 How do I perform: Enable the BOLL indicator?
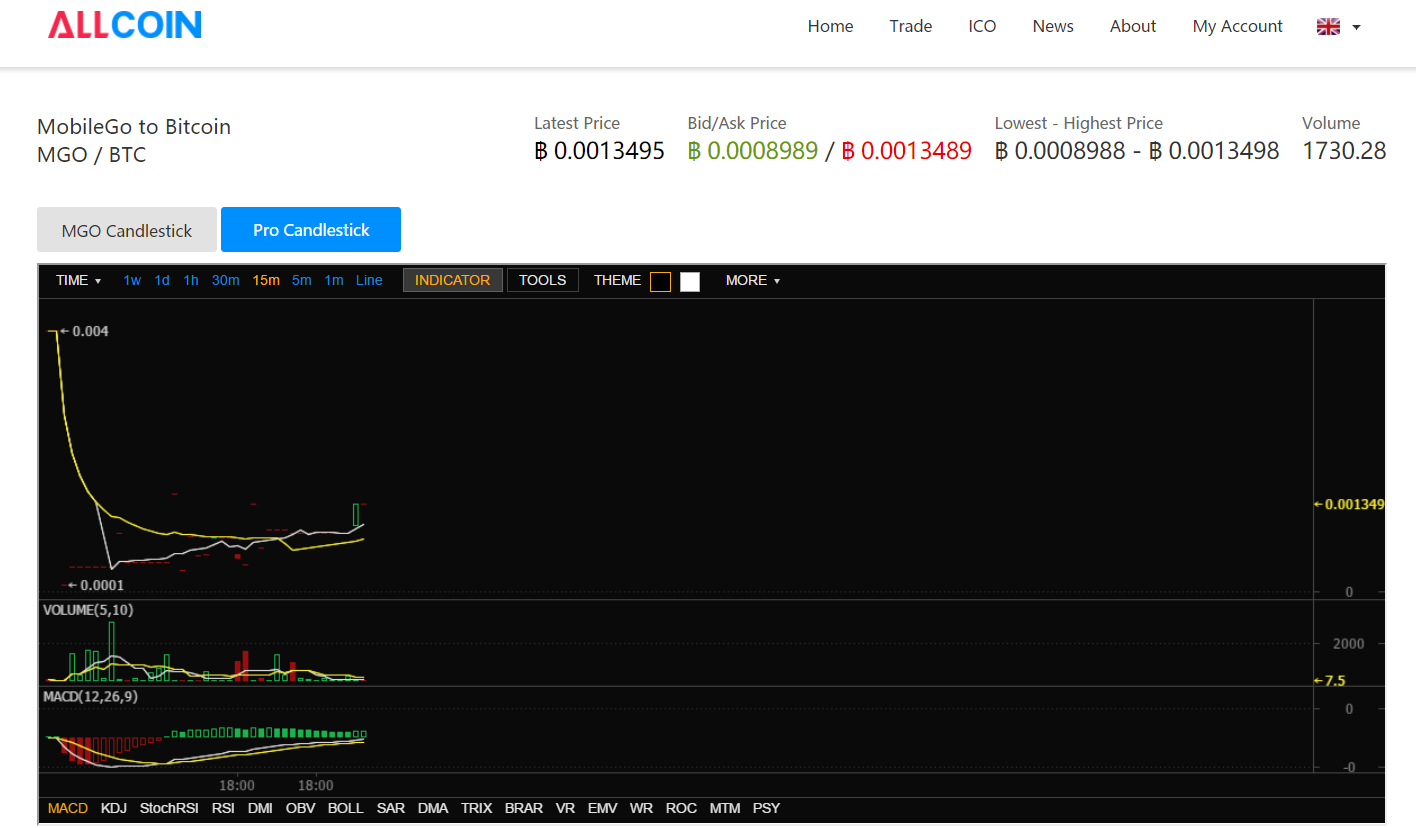click(346, 808)
